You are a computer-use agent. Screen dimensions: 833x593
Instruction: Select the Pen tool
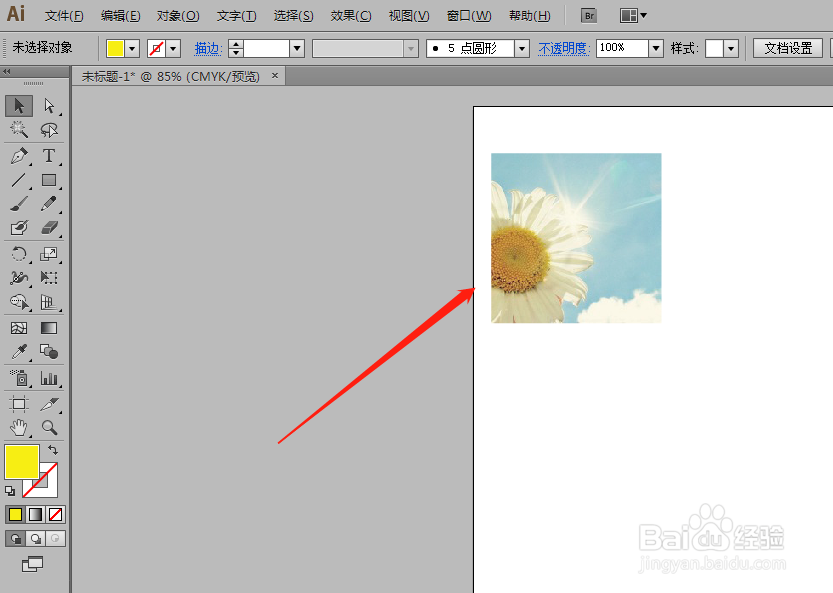point(19,156)
